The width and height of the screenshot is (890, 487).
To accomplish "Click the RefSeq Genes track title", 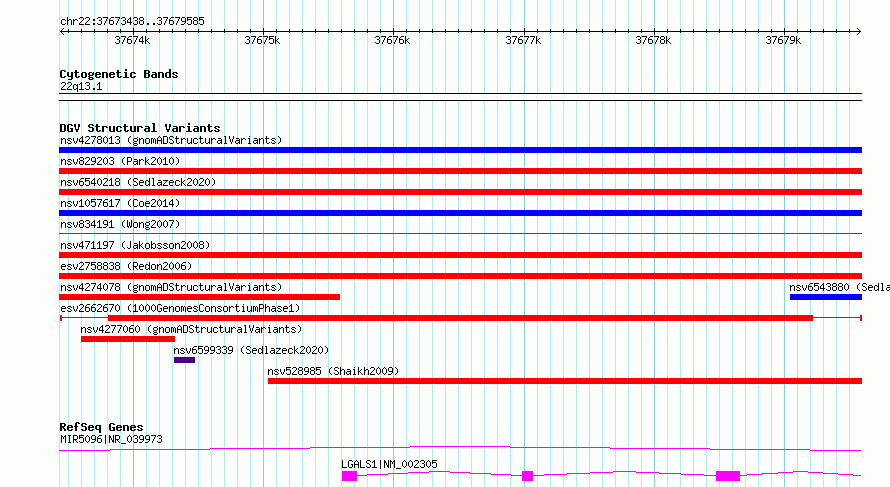I will coord(101,427).
